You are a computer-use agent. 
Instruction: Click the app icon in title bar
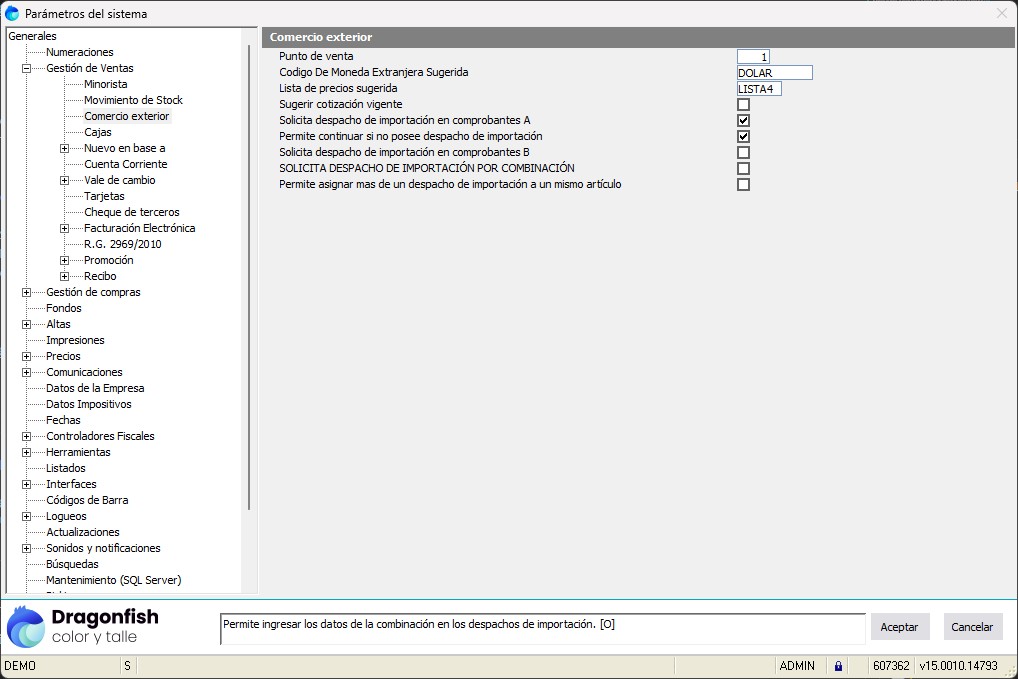(x=12, y=13)
